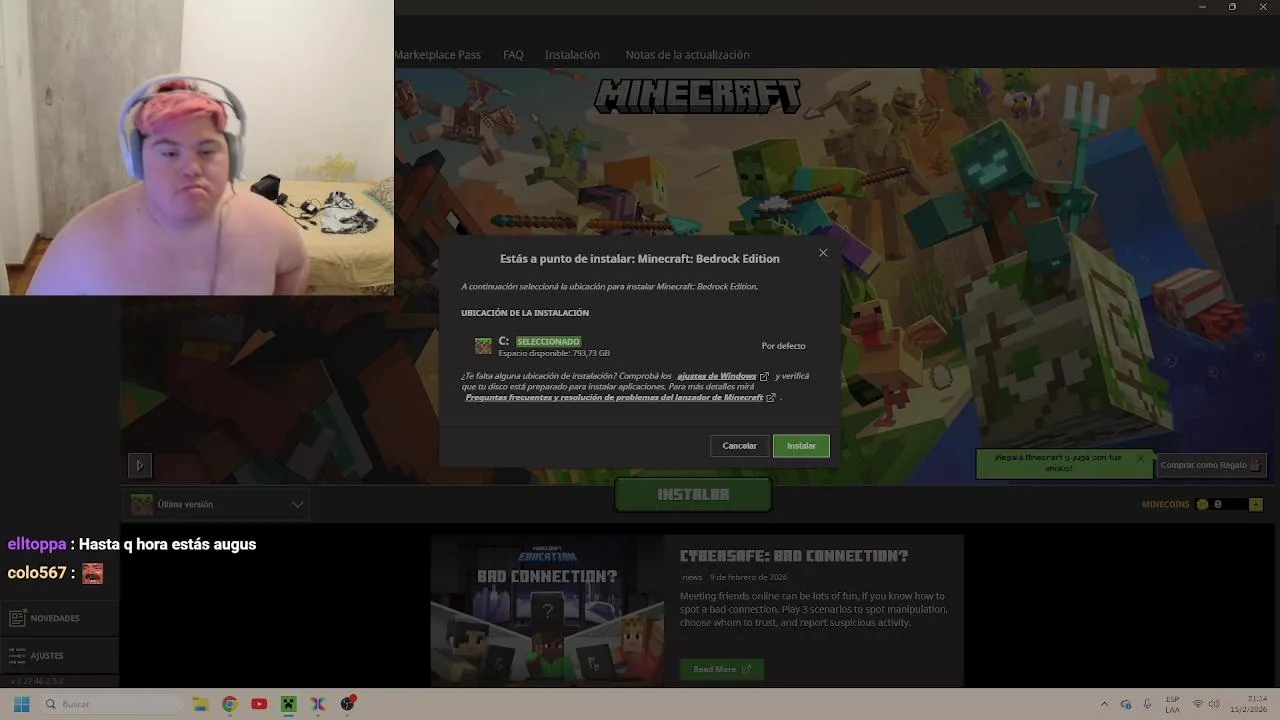Viewport: 1280px width, 720px height.
Task: Click the Minecraft logo banner
Action: [x=698, y=96]
